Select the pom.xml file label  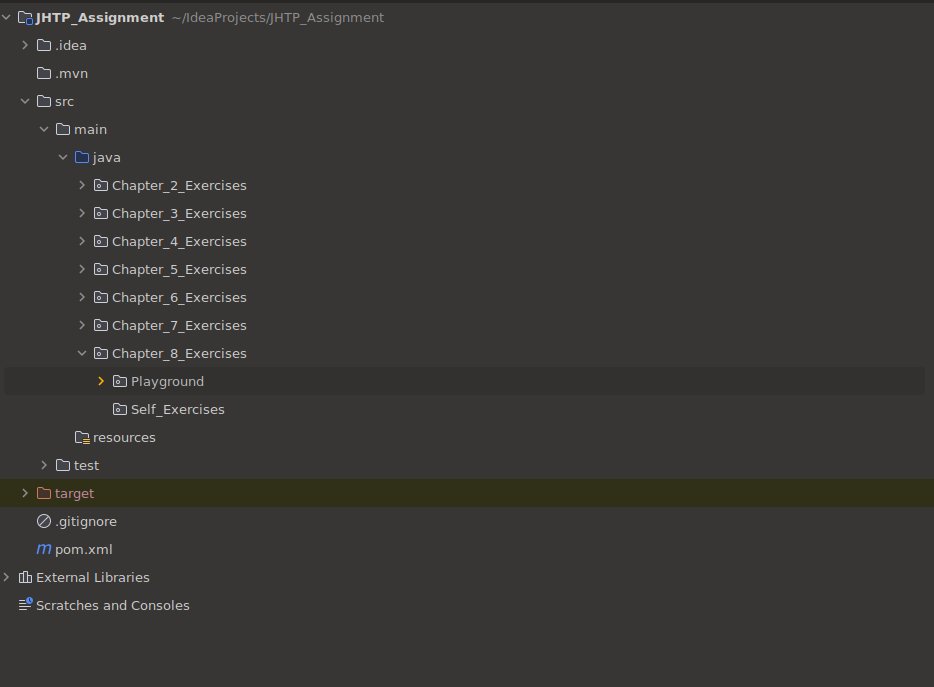tap(83, 549)
